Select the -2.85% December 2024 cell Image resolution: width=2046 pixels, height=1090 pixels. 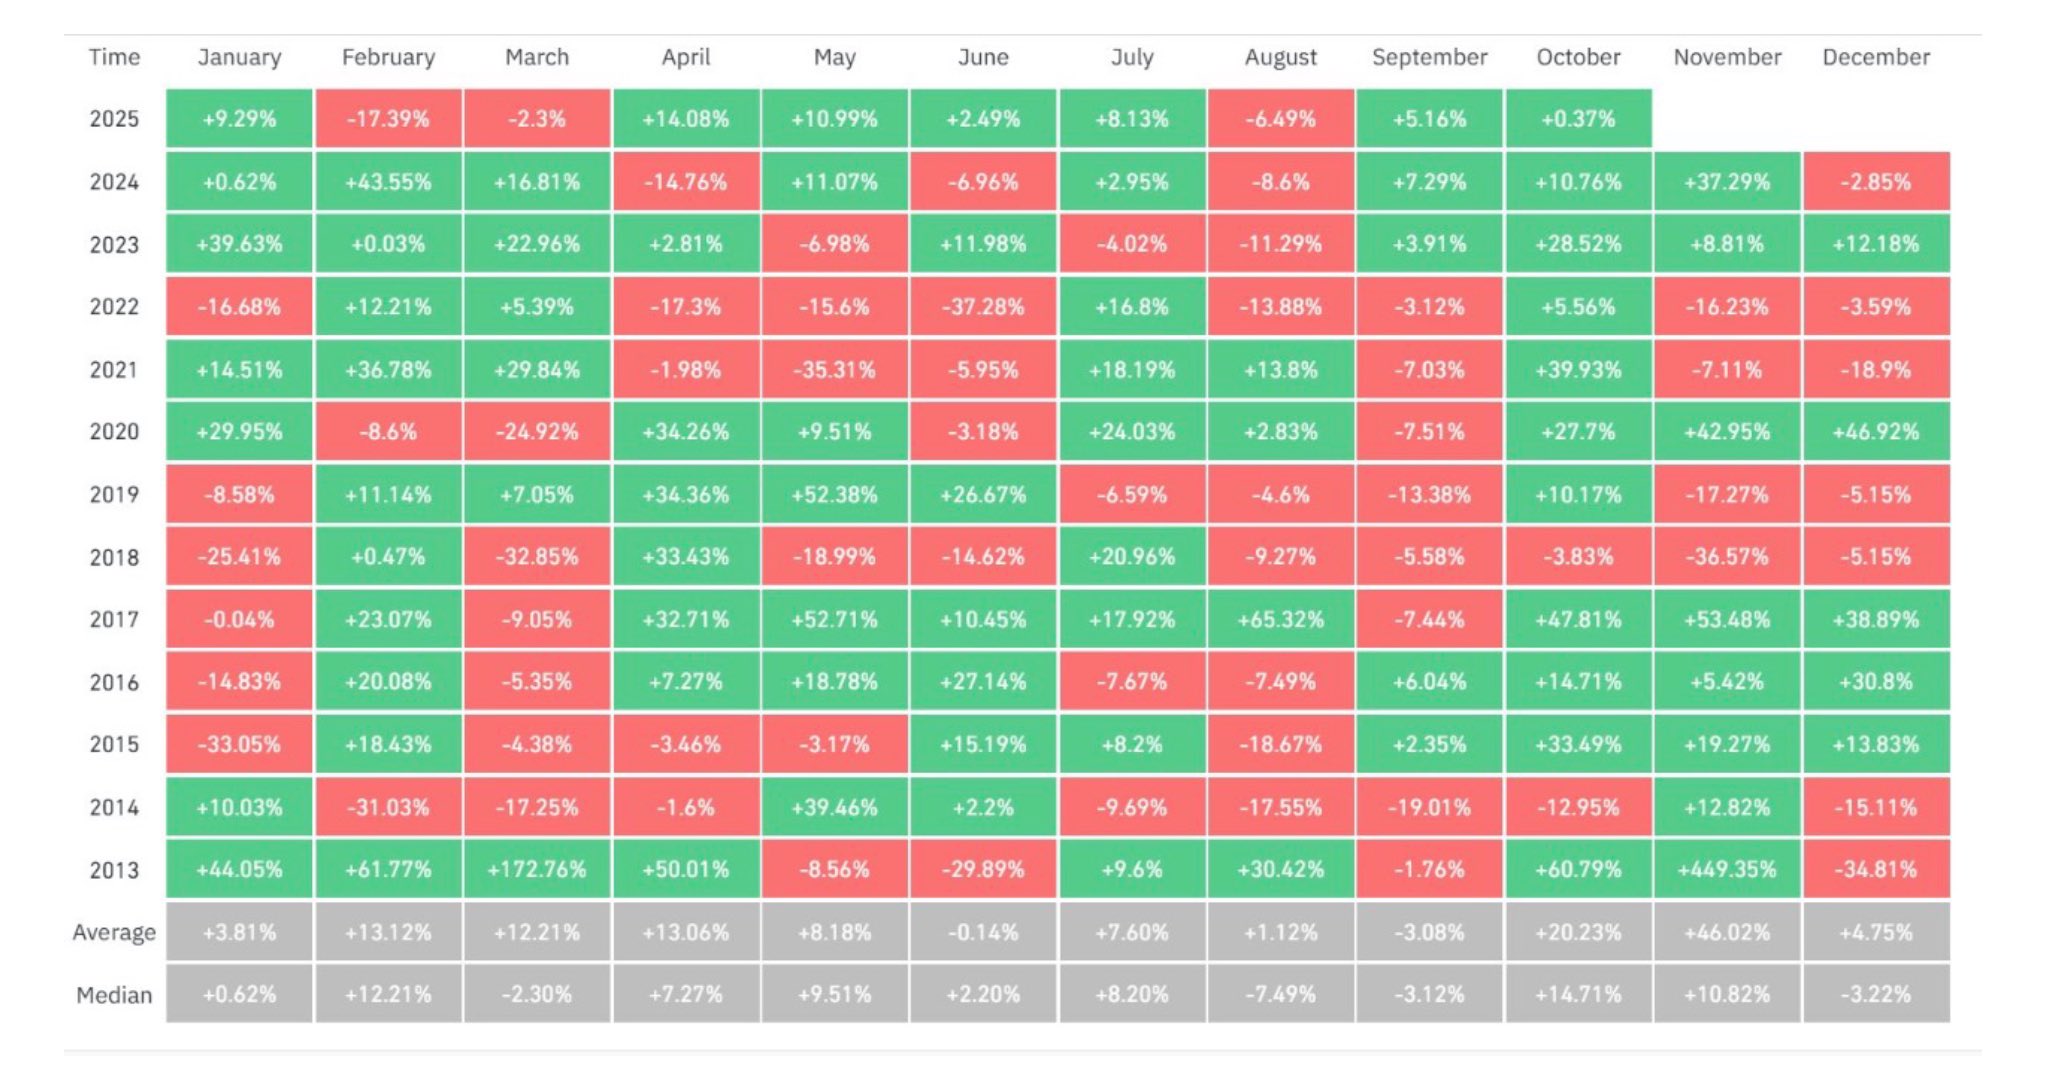coord(1876,182)
